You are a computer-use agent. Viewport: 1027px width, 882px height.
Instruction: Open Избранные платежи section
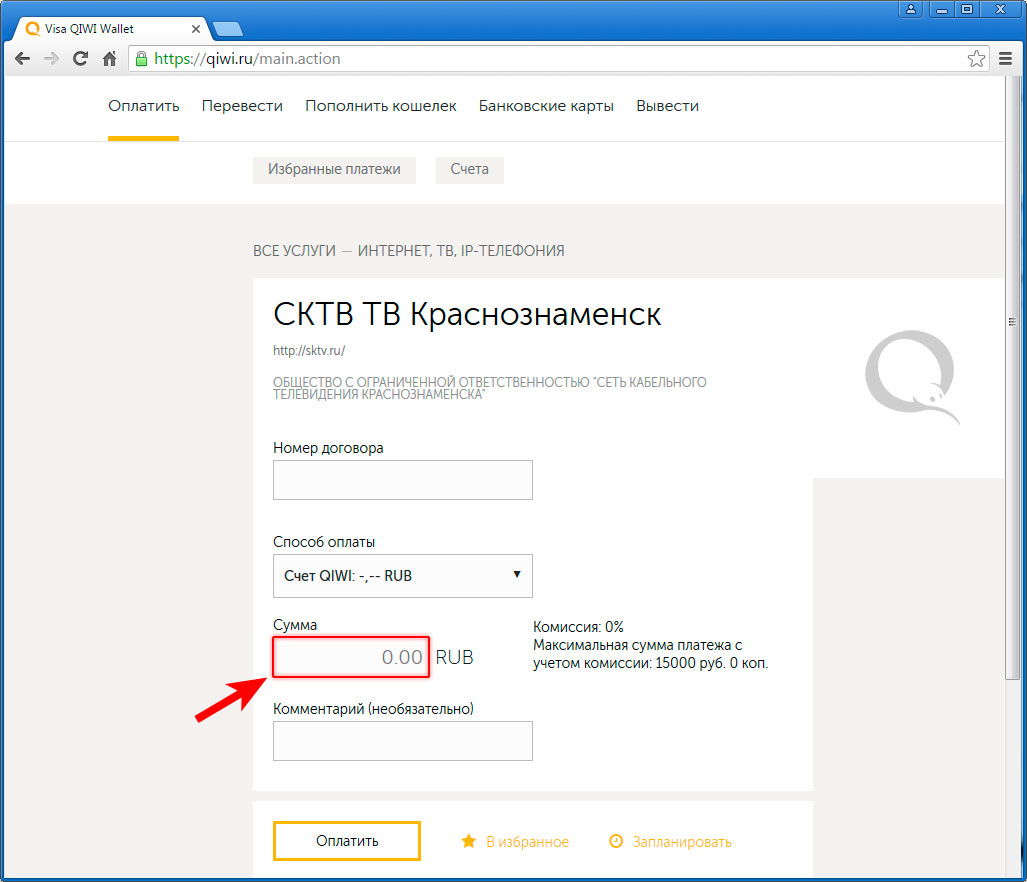(334, 170)
